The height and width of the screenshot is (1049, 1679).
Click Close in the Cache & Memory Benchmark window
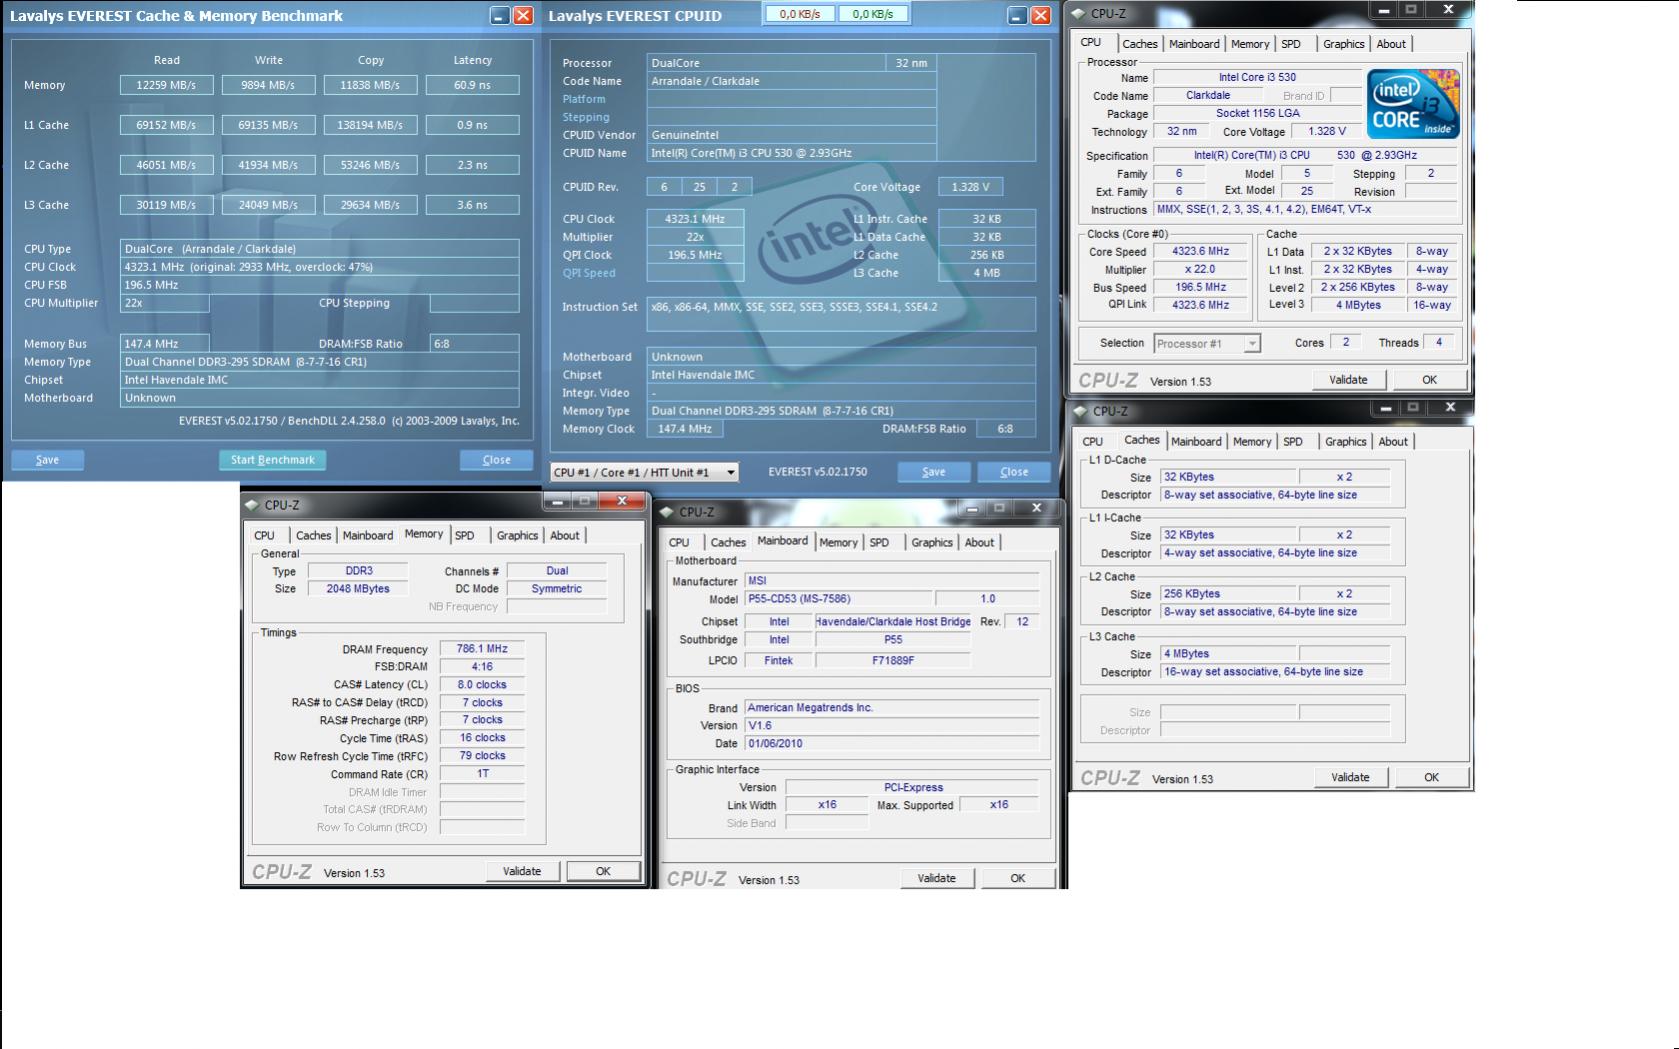(496, 460)
